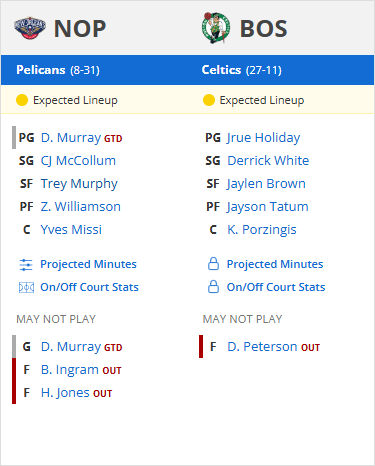Click the NOP team abbreviation

click(x=80, y=29)
